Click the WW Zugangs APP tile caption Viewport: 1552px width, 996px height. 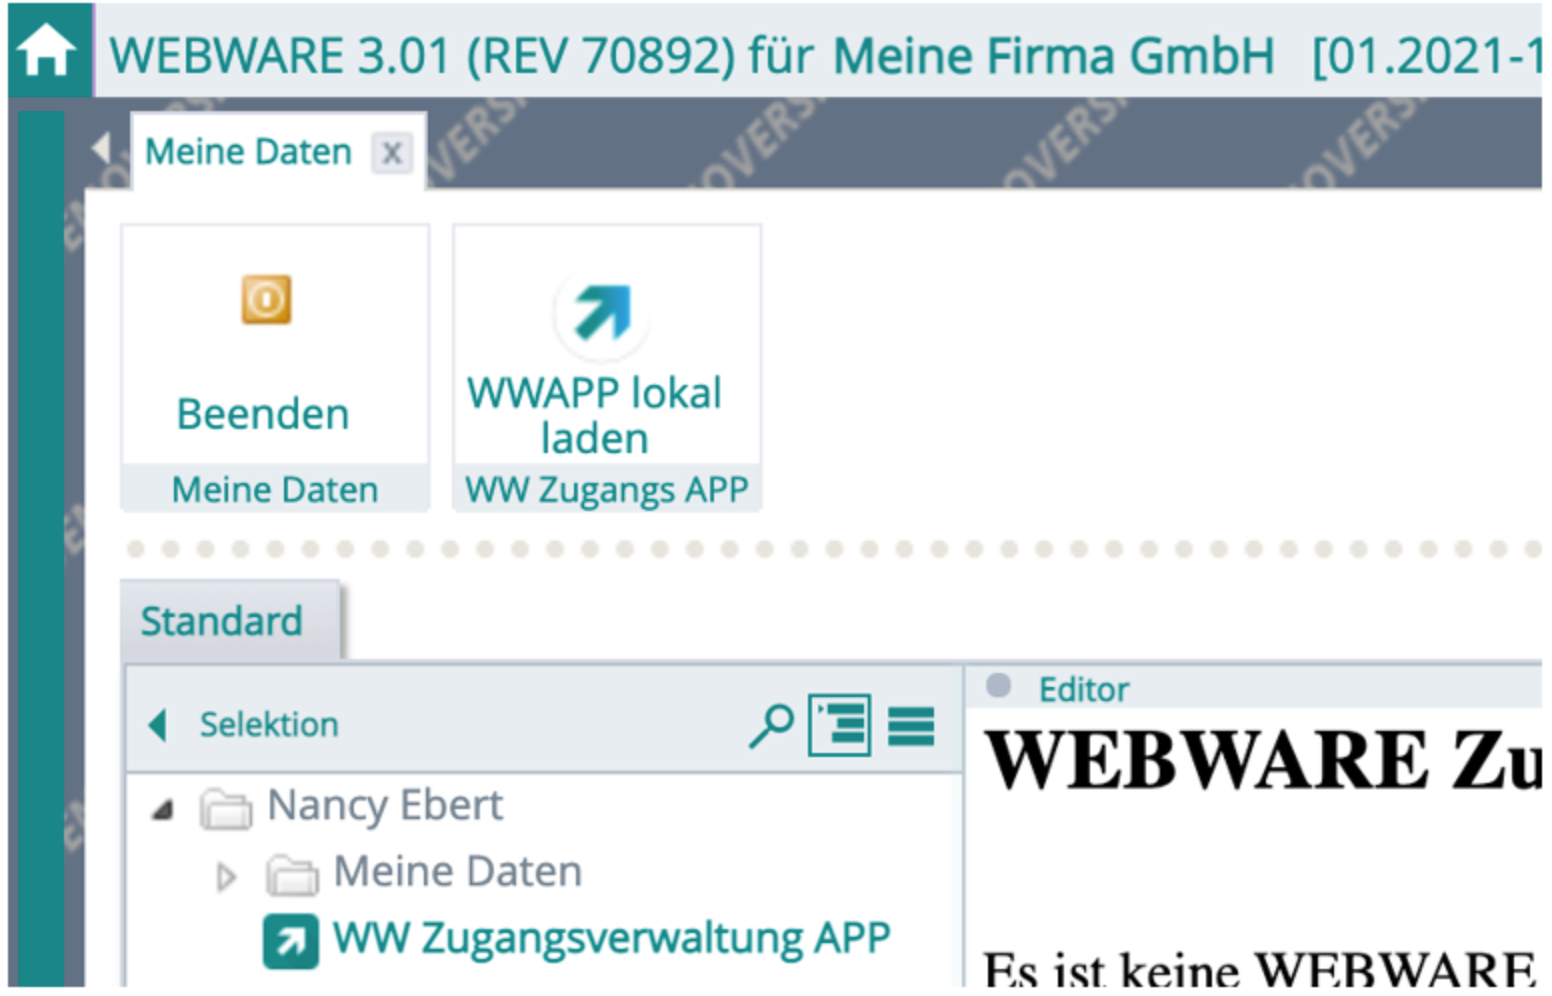click(x=606, y=490)
